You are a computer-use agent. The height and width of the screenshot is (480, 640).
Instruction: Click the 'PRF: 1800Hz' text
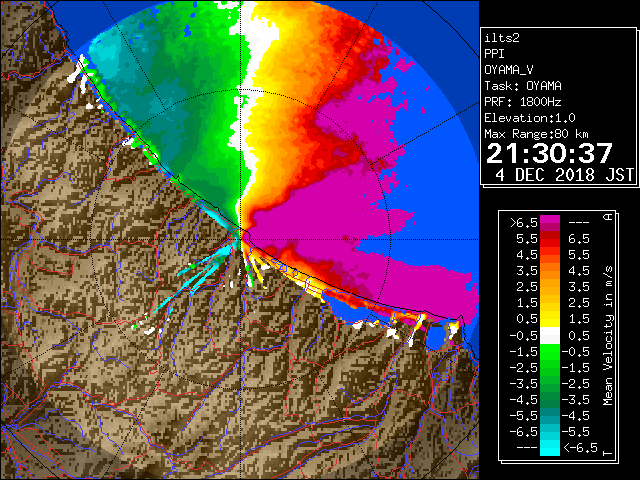pyautogui.click(x=523, y=102)
